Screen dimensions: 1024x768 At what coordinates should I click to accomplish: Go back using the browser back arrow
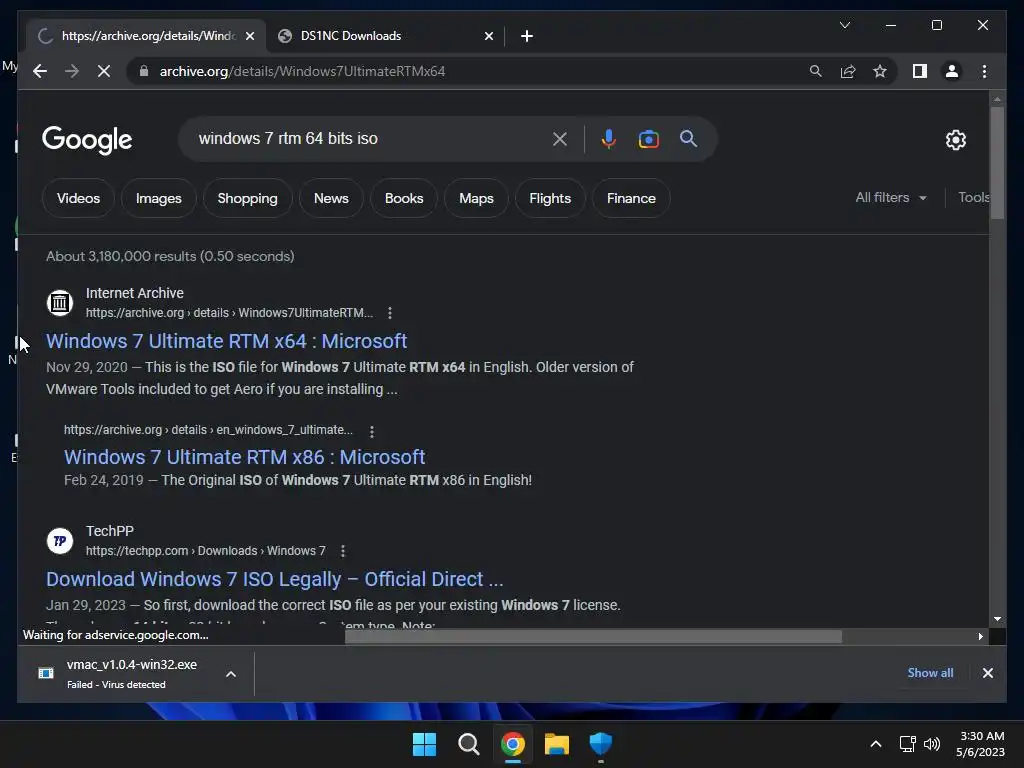40,71
